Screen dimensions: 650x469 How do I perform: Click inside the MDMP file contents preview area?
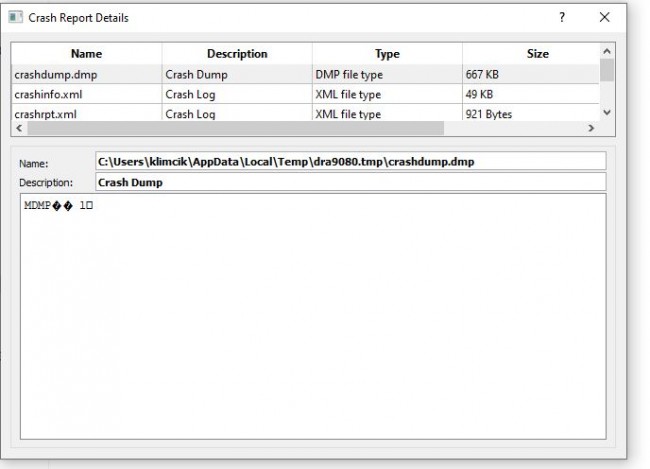pyautogui.click(x=313, y=316)
